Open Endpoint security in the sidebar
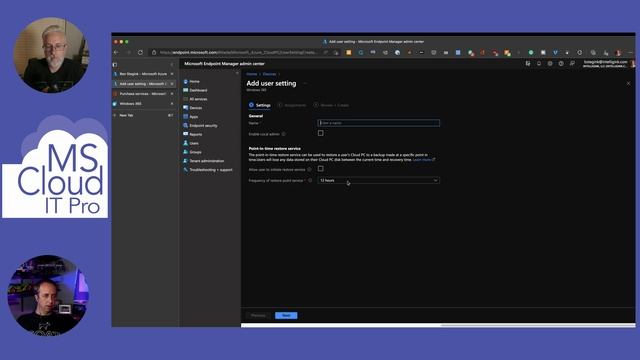Viewport: 640px width, 360px height. click(203, 126)
